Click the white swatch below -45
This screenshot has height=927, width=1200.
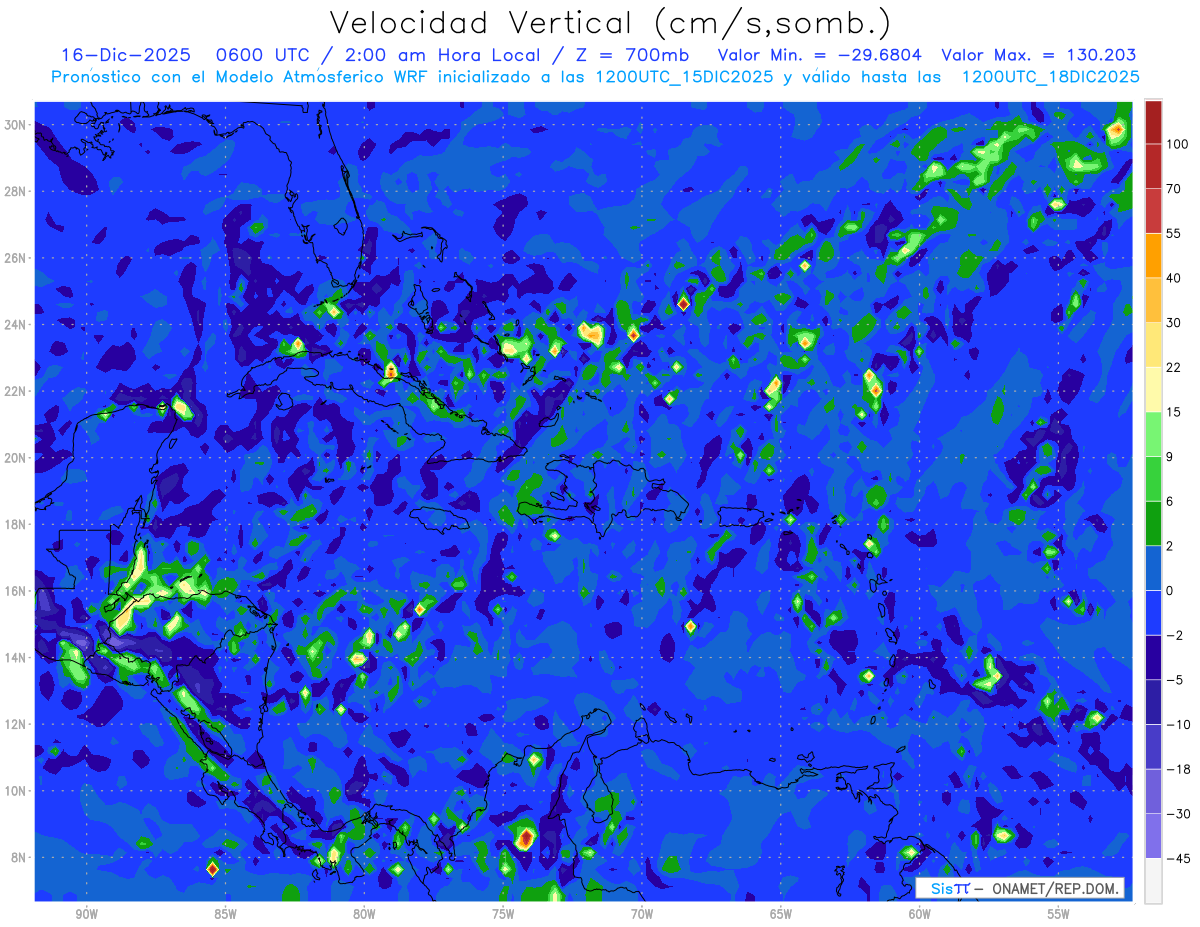coord(1153,881)
